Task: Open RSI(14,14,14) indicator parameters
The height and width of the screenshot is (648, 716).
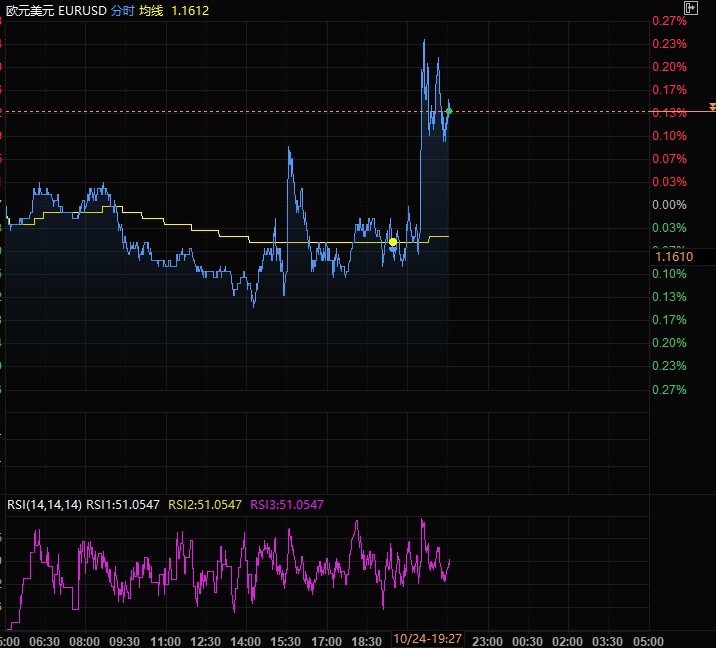Action: 44,505
